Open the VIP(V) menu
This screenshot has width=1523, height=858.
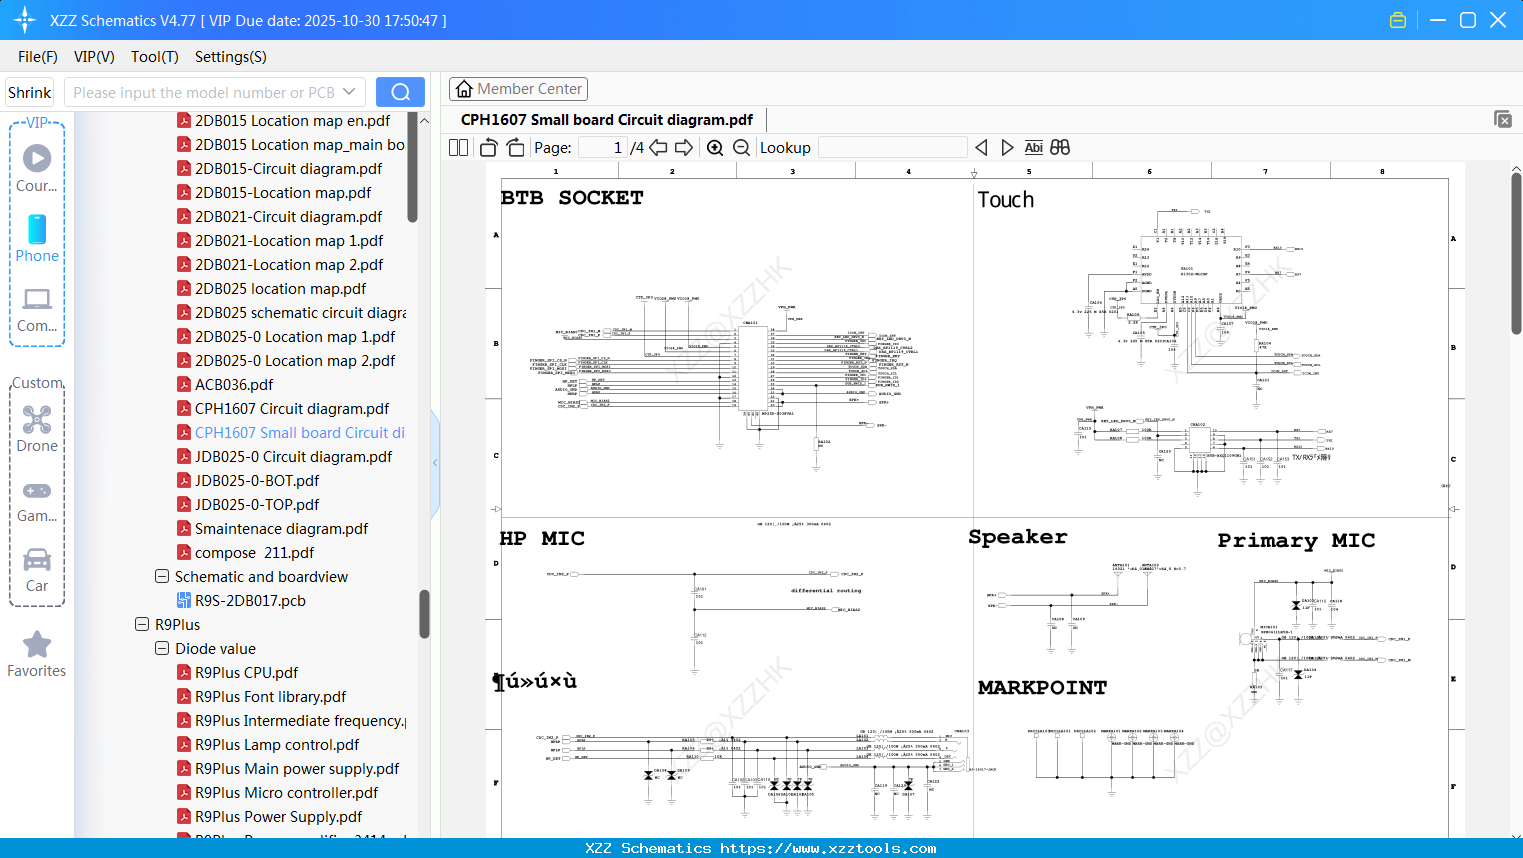pyautogui.click(x=94, y=57)
